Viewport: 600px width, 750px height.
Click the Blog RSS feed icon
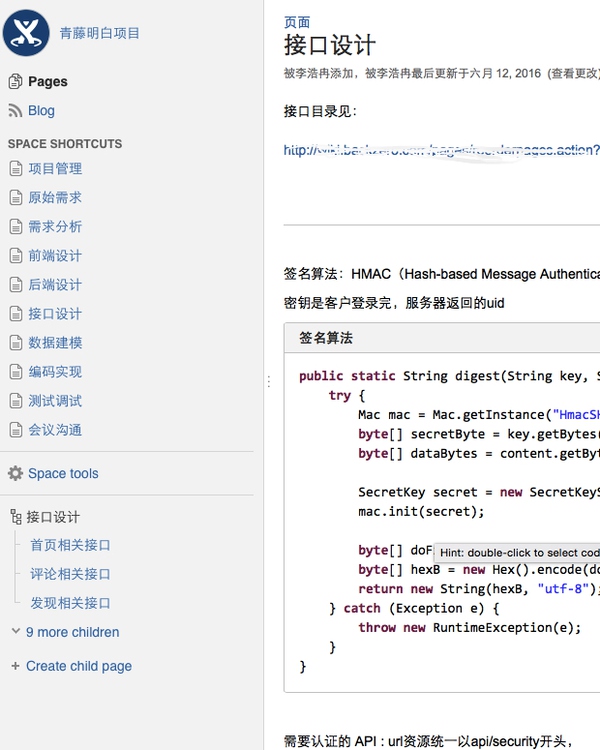click(x=15, y=110)
